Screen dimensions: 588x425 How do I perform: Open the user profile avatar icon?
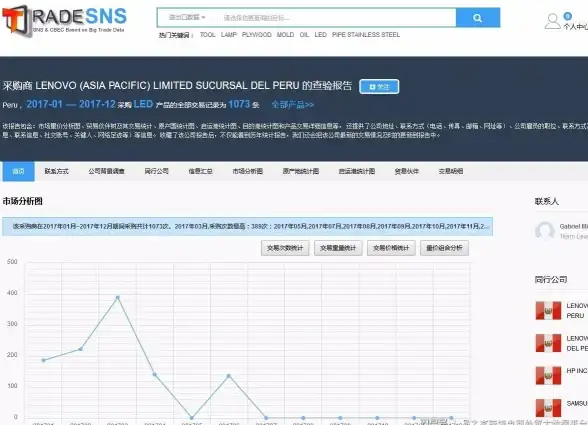(x=552, y=21)
